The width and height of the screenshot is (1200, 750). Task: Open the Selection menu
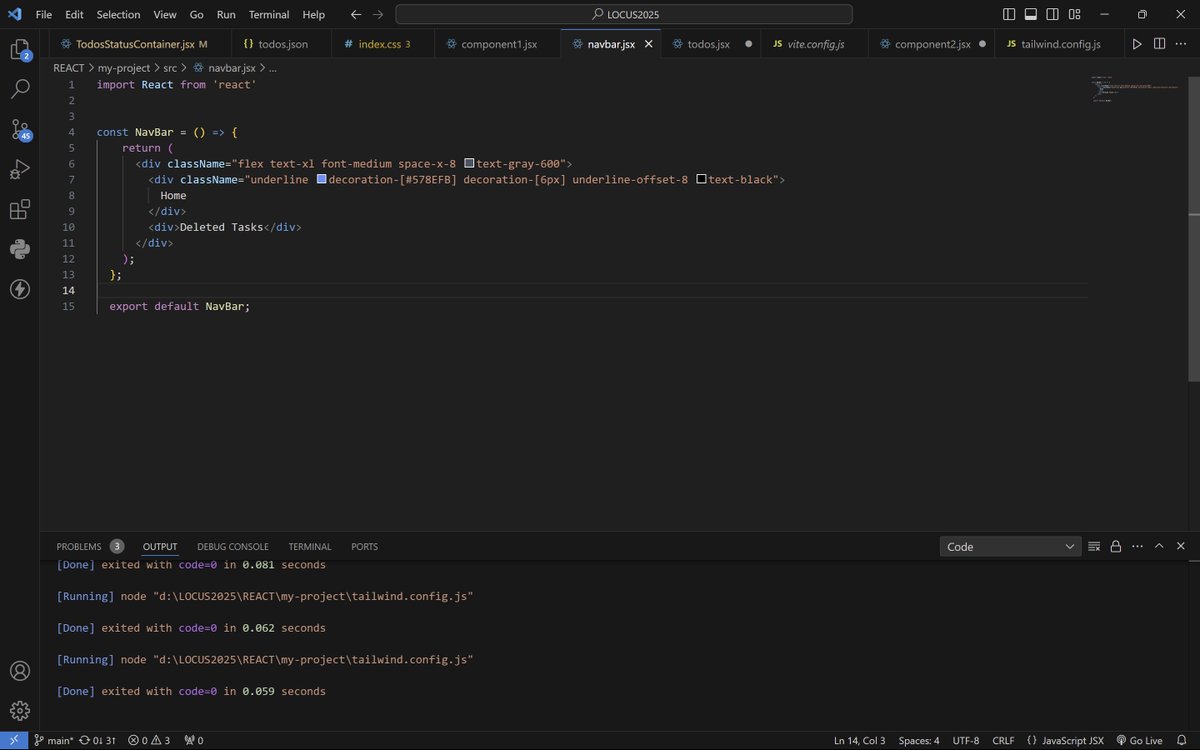[118, 15]
